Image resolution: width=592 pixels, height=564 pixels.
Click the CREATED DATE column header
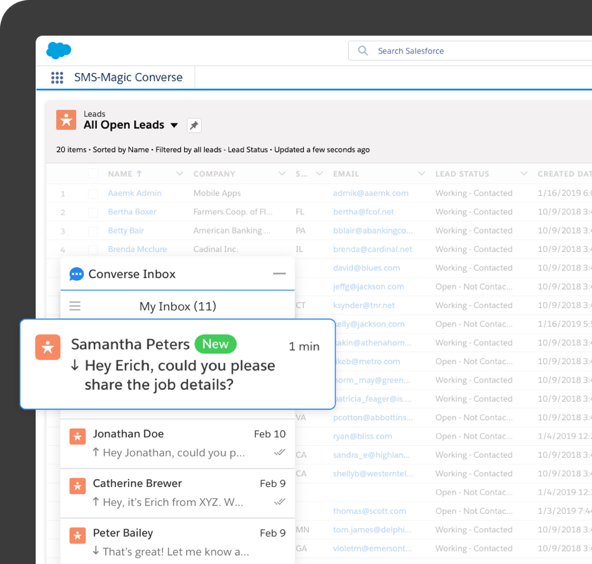[x=565, y=174]
